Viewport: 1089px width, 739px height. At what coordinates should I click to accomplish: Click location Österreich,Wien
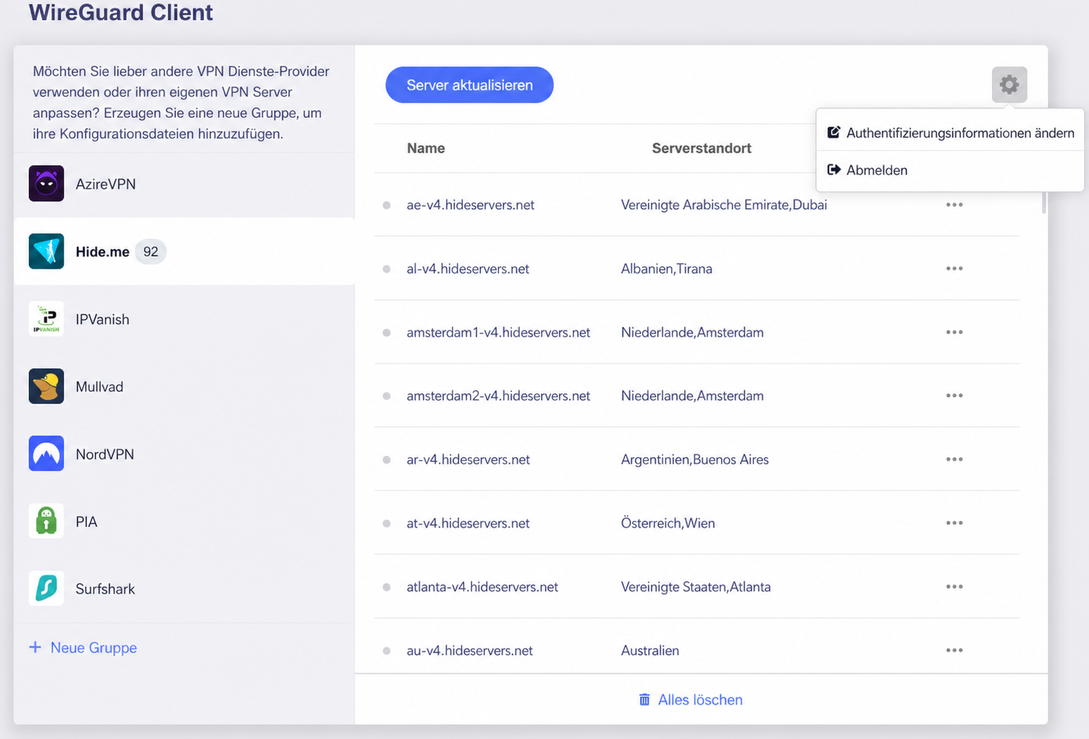coord(668,523)
